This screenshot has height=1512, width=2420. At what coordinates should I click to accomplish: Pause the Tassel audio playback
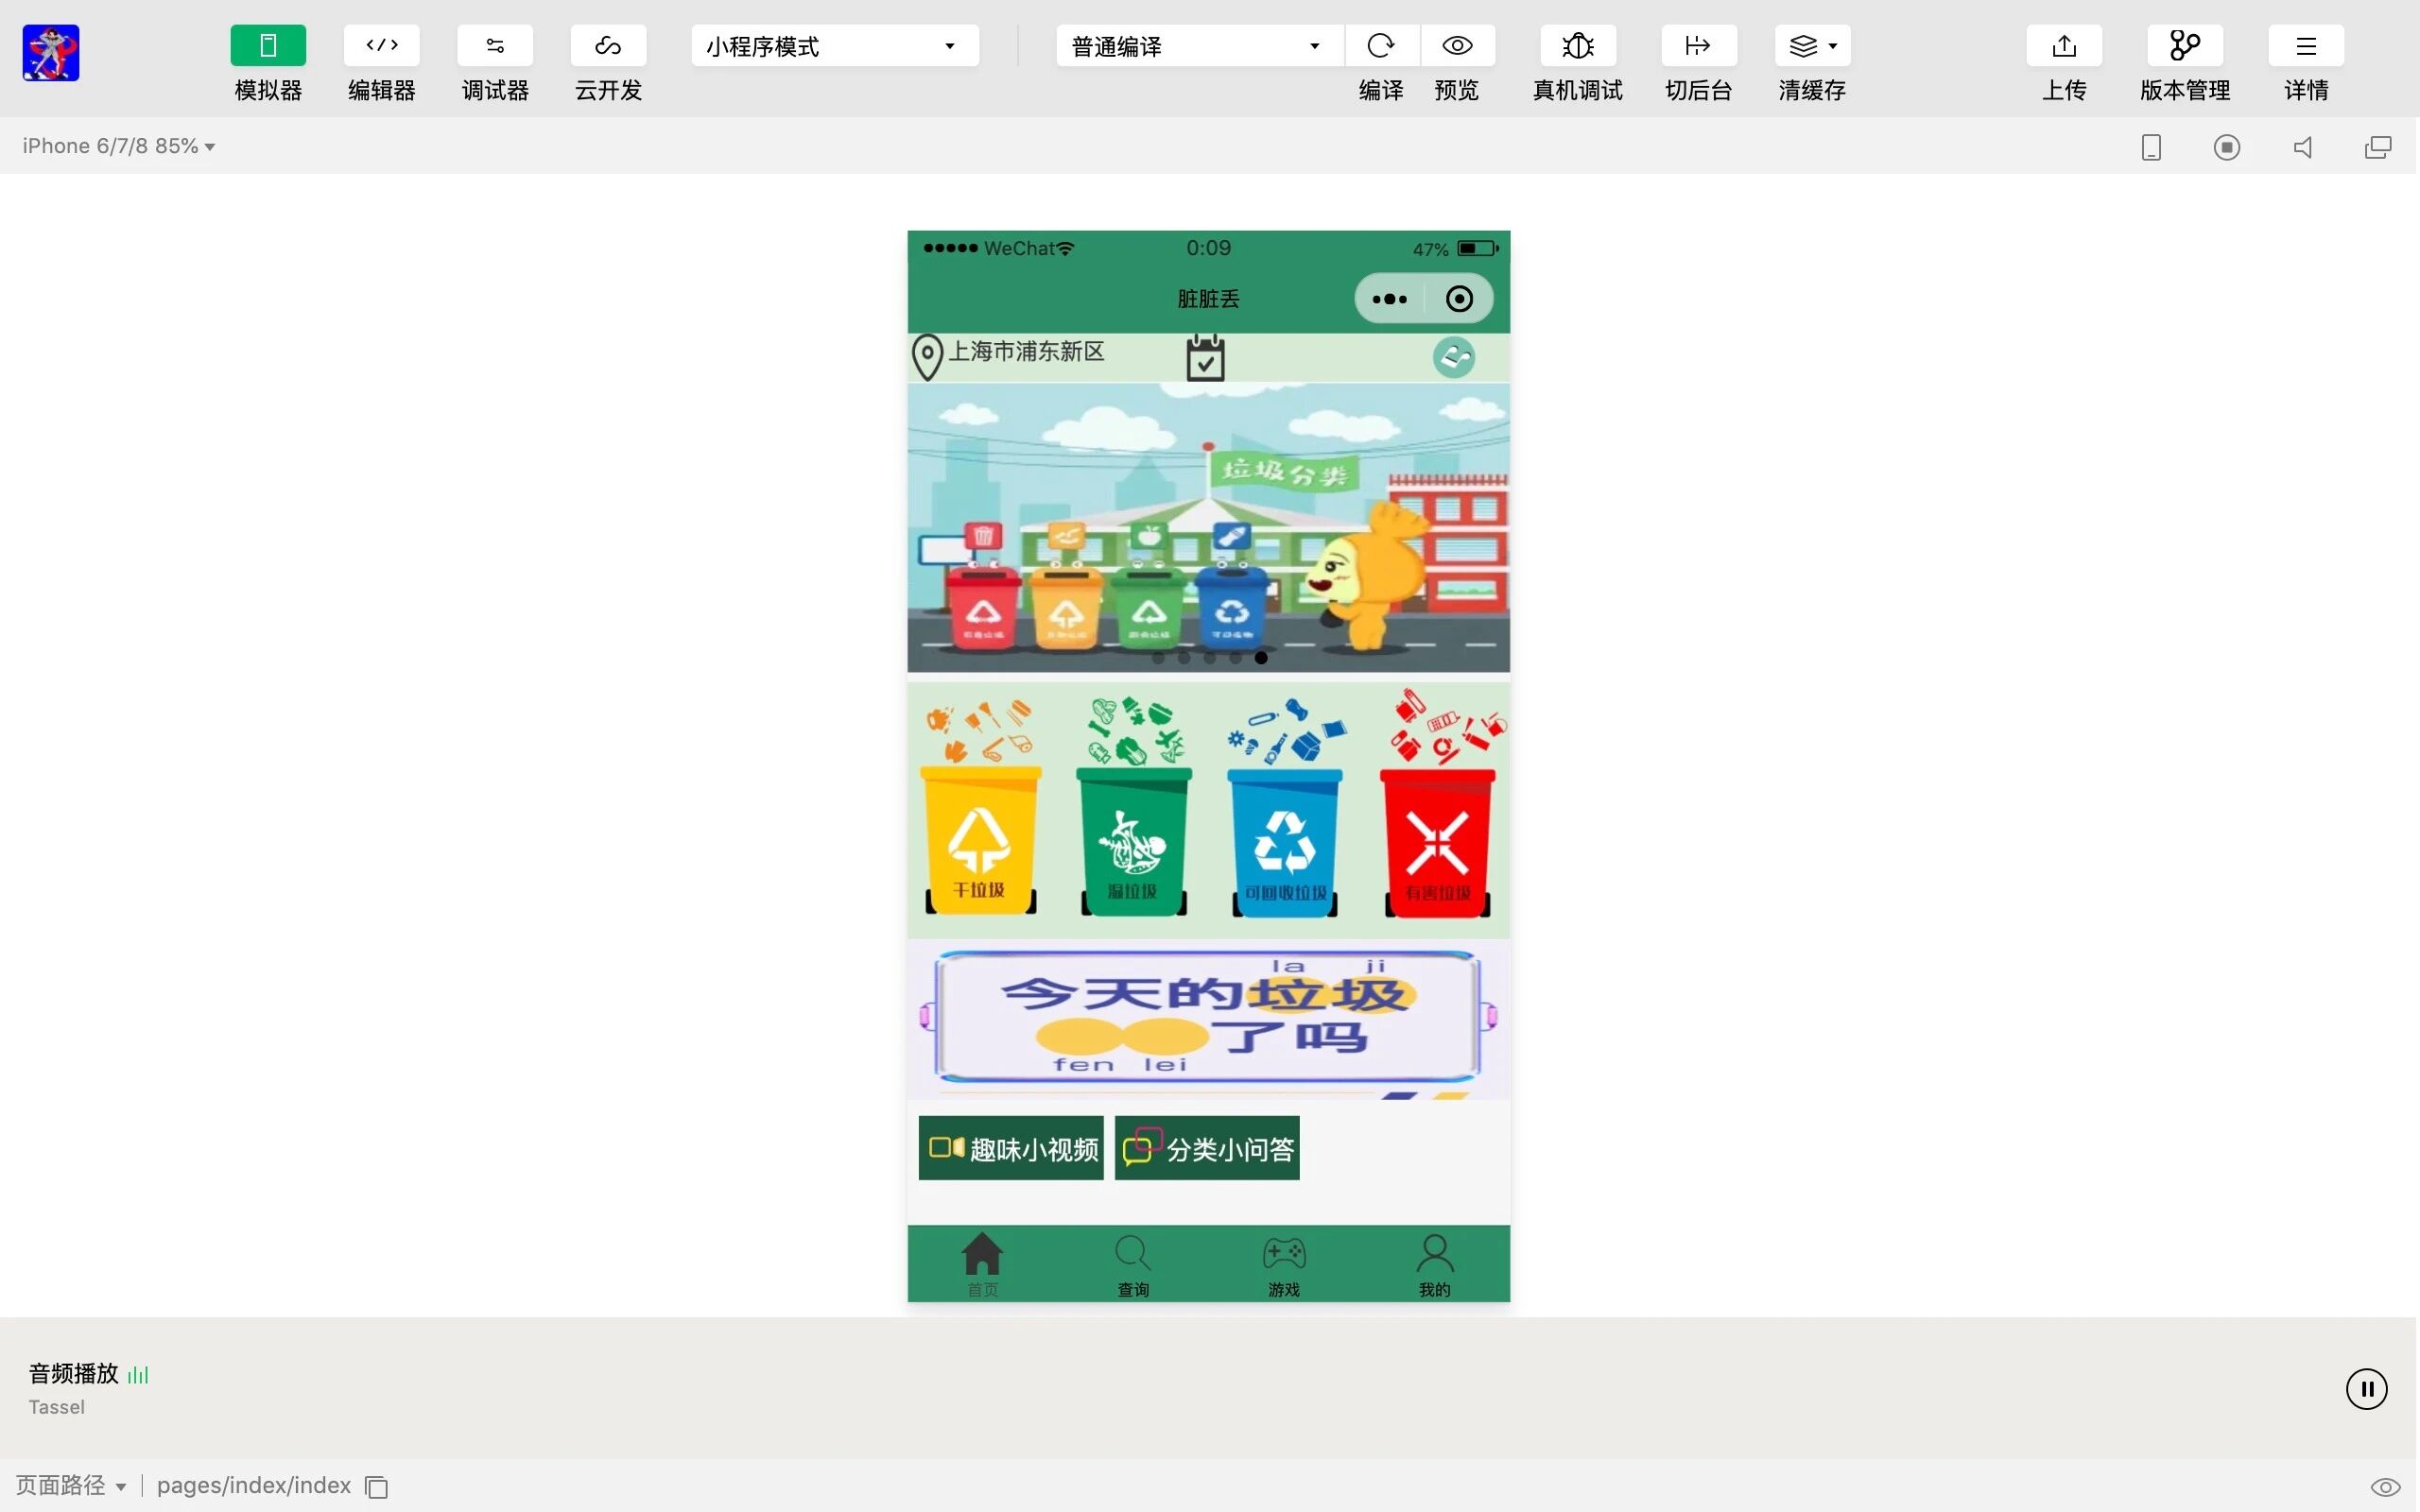2366,1389
